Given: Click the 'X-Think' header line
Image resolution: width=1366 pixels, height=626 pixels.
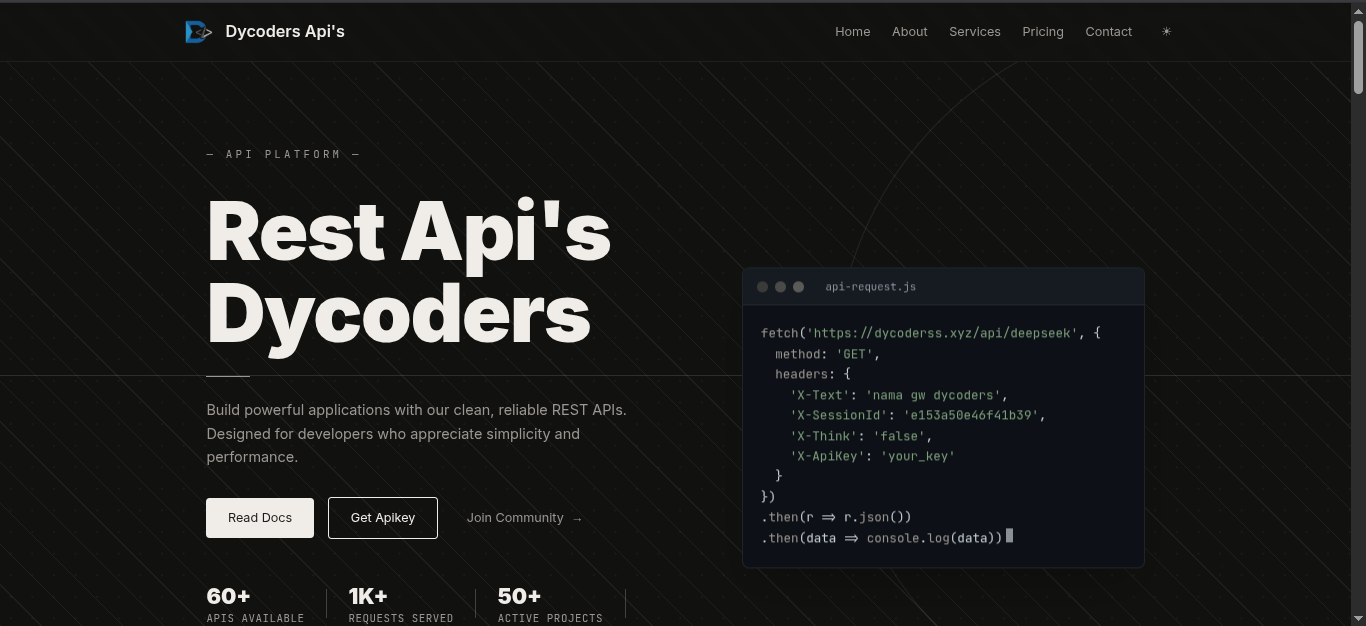Looking at the screenshot, I should 860,436.
